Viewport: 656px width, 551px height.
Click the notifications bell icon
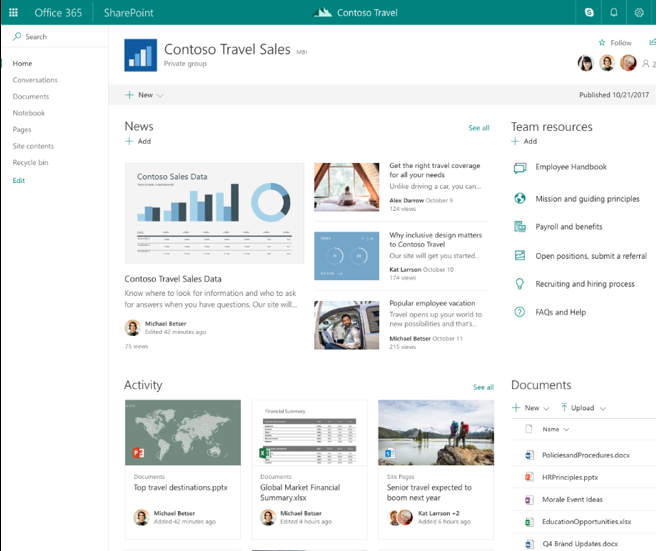tap(613, 12)
